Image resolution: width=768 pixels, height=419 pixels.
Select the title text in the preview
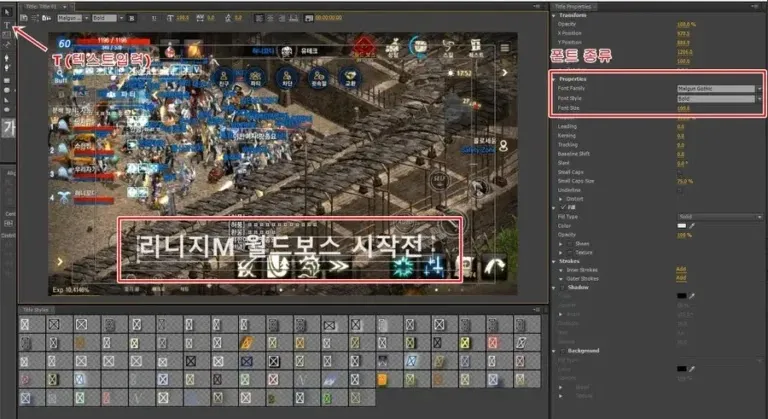(x=283, y=246)
